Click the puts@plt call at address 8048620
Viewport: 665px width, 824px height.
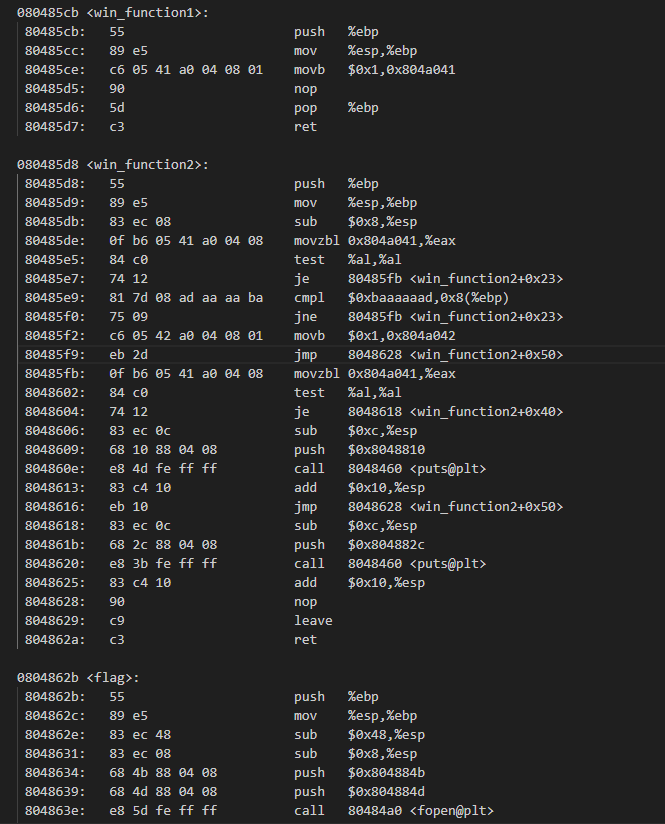coord(386,564)
